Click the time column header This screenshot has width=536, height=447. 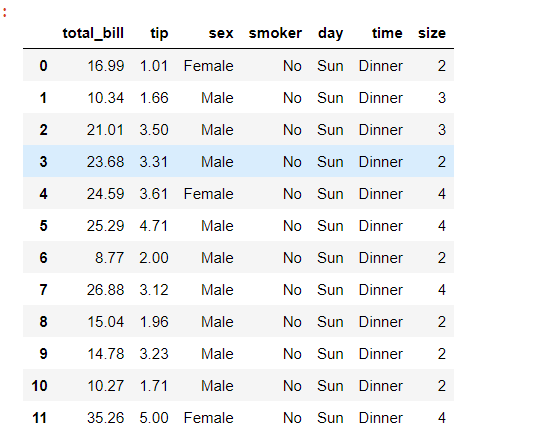(x=387, y=33)
